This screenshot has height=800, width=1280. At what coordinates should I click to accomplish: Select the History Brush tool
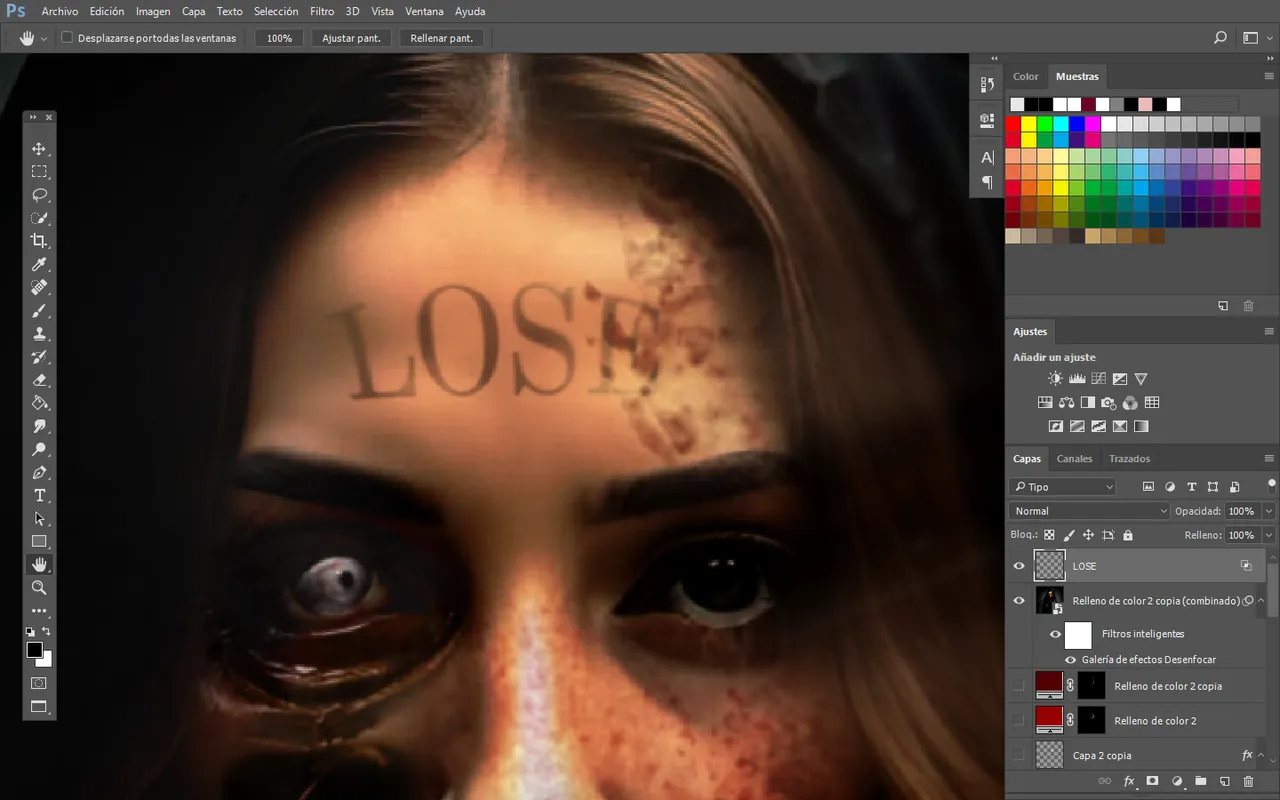[x=39, y=357]
